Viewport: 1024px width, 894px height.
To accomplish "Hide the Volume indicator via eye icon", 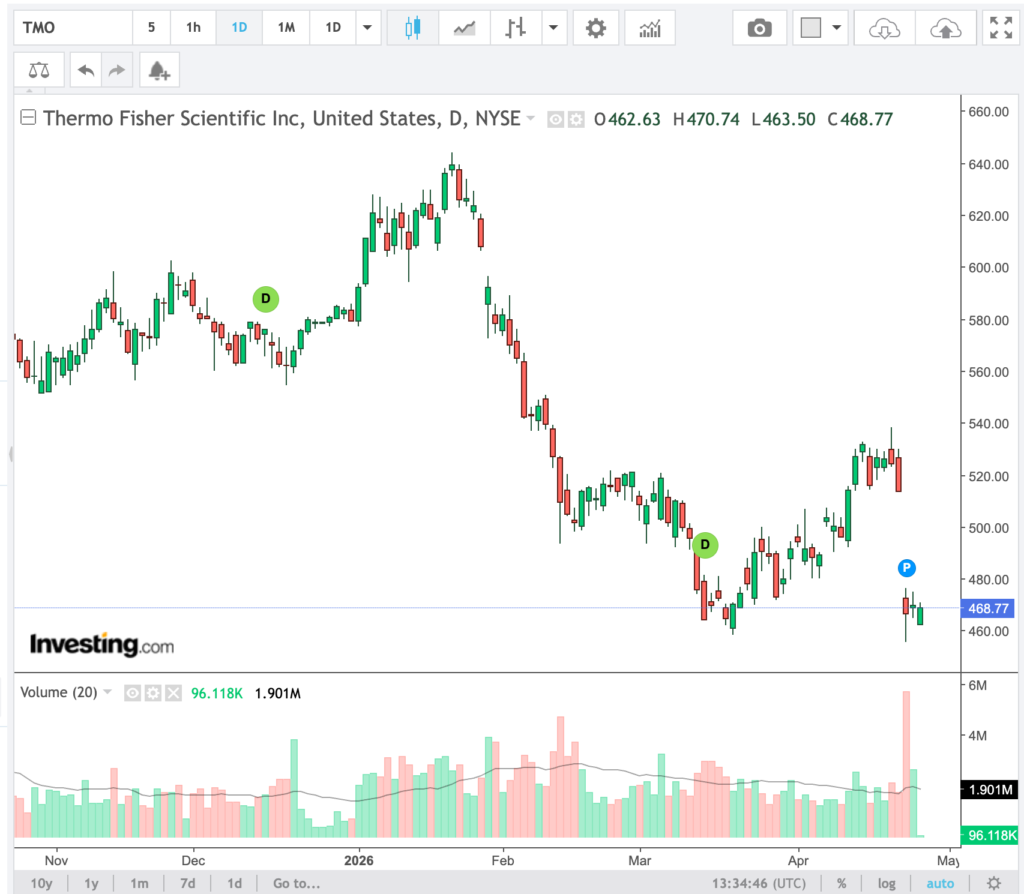I will [x=132, y=692].
